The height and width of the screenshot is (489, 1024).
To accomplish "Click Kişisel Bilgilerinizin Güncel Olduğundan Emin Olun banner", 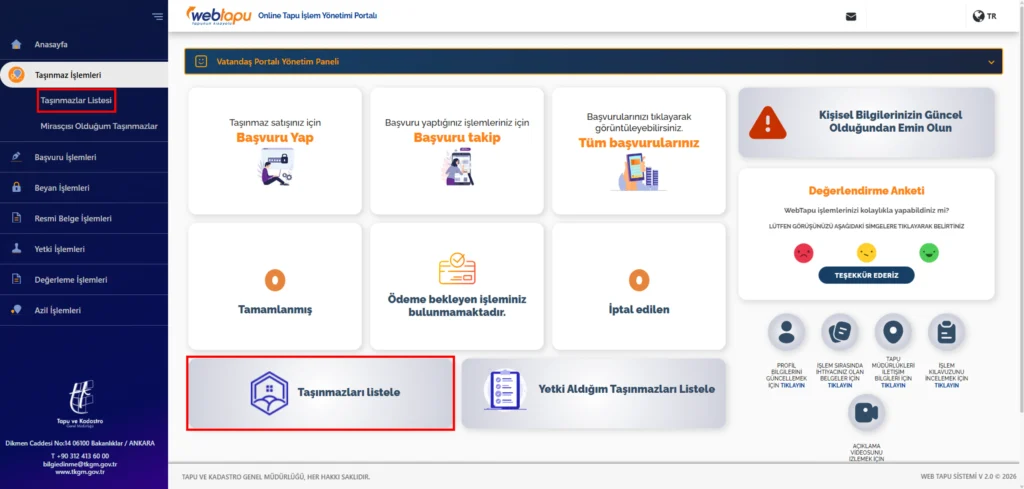I will click(866, 122).
